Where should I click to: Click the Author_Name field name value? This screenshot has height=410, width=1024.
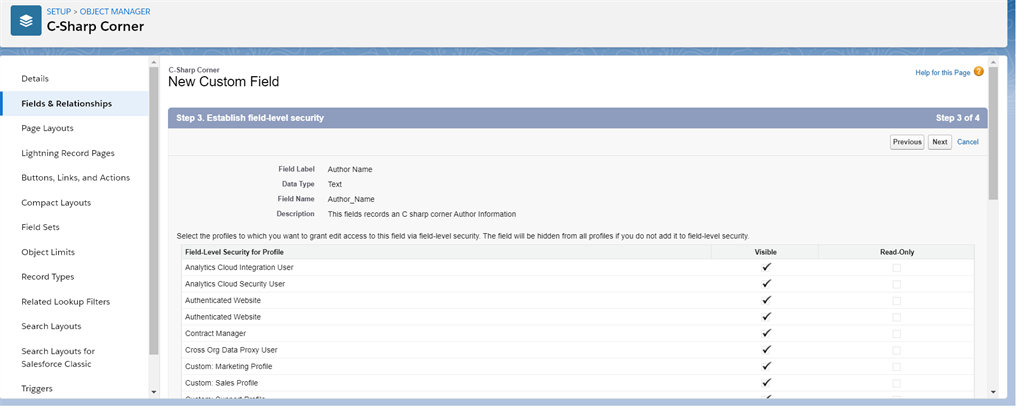coord(351,199)
